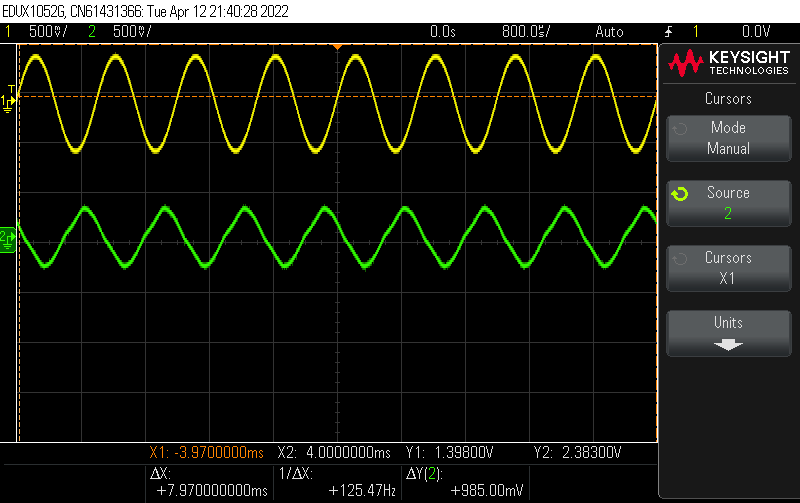Click the grayed rotary icon beside Cursors
Image resolution: width=800 pixels, height=503 pixels.
pyautogui.click(x=680, y=259)
